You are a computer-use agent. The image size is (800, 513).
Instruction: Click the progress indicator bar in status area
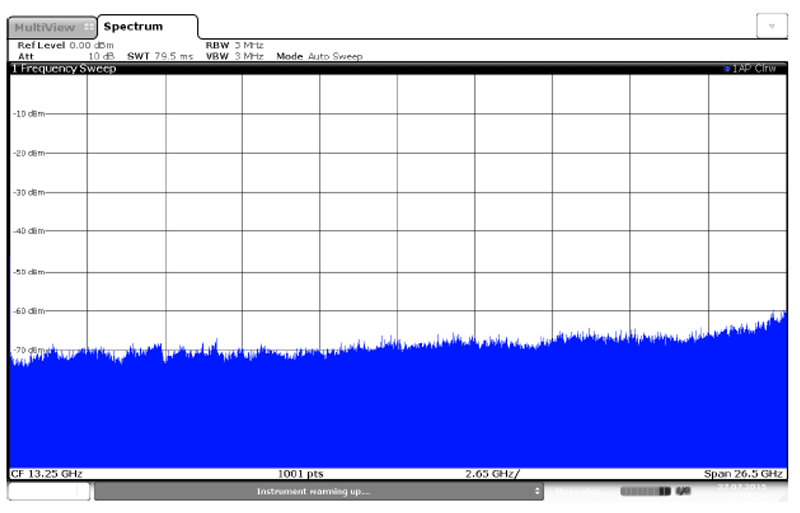[x=645, y=492]
